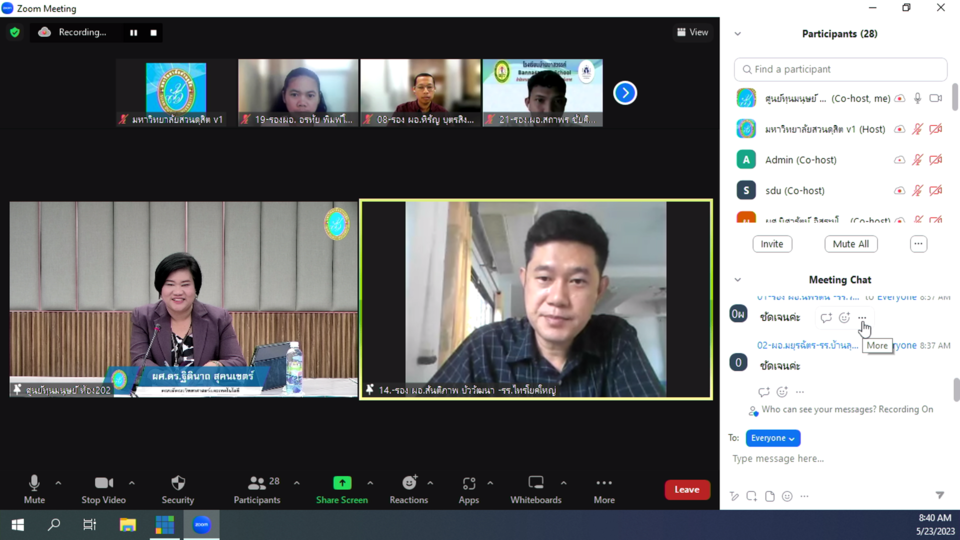Open the Security menu
Image resolution: width=960 pixels, height=540 pixels.
[x=178, y=489]
